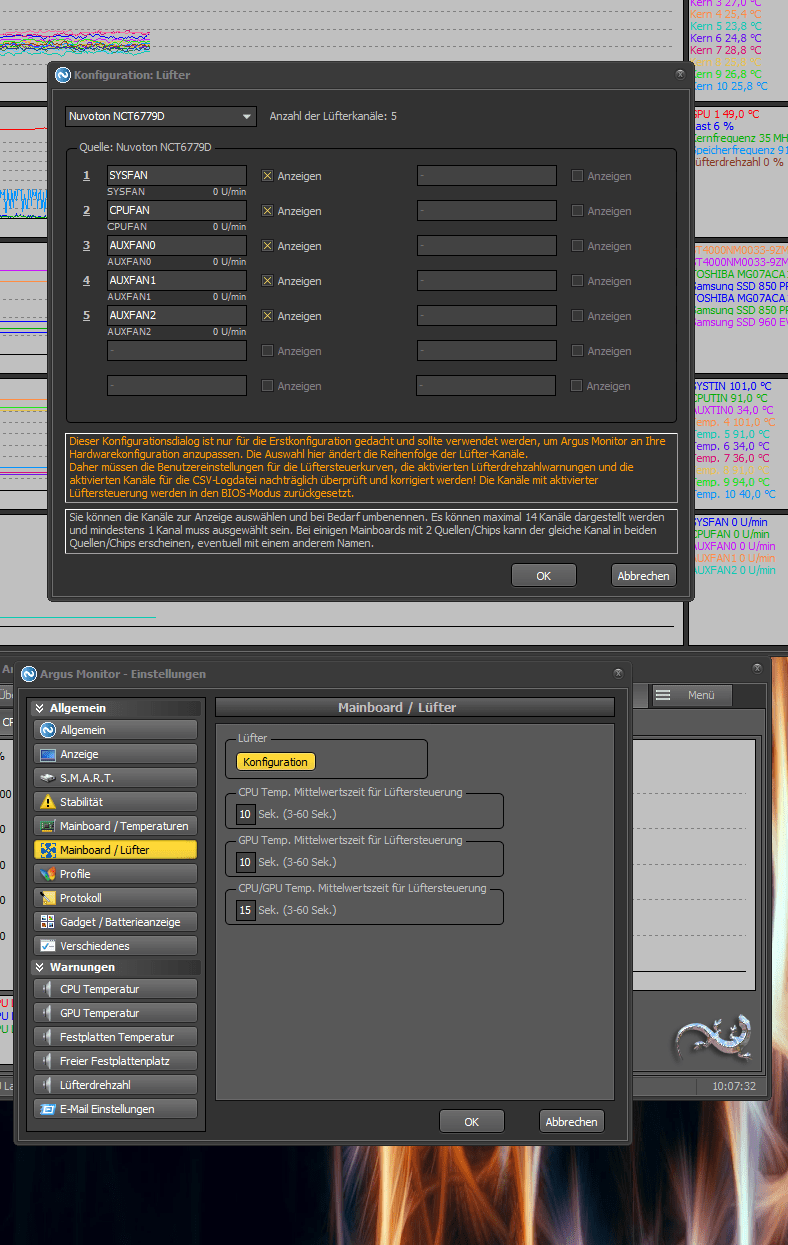
Task: Click legend entry Kern 6 24,8 °C
Action: click(x=726, y=38)
